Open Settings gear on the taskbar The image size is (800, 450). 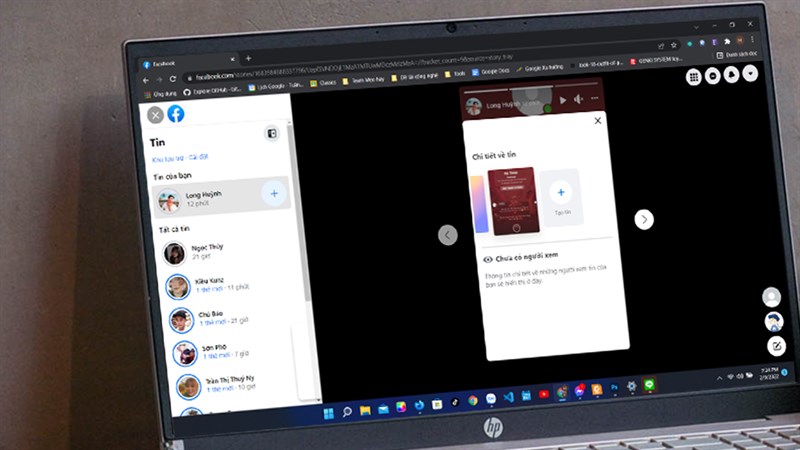(632, 386)
